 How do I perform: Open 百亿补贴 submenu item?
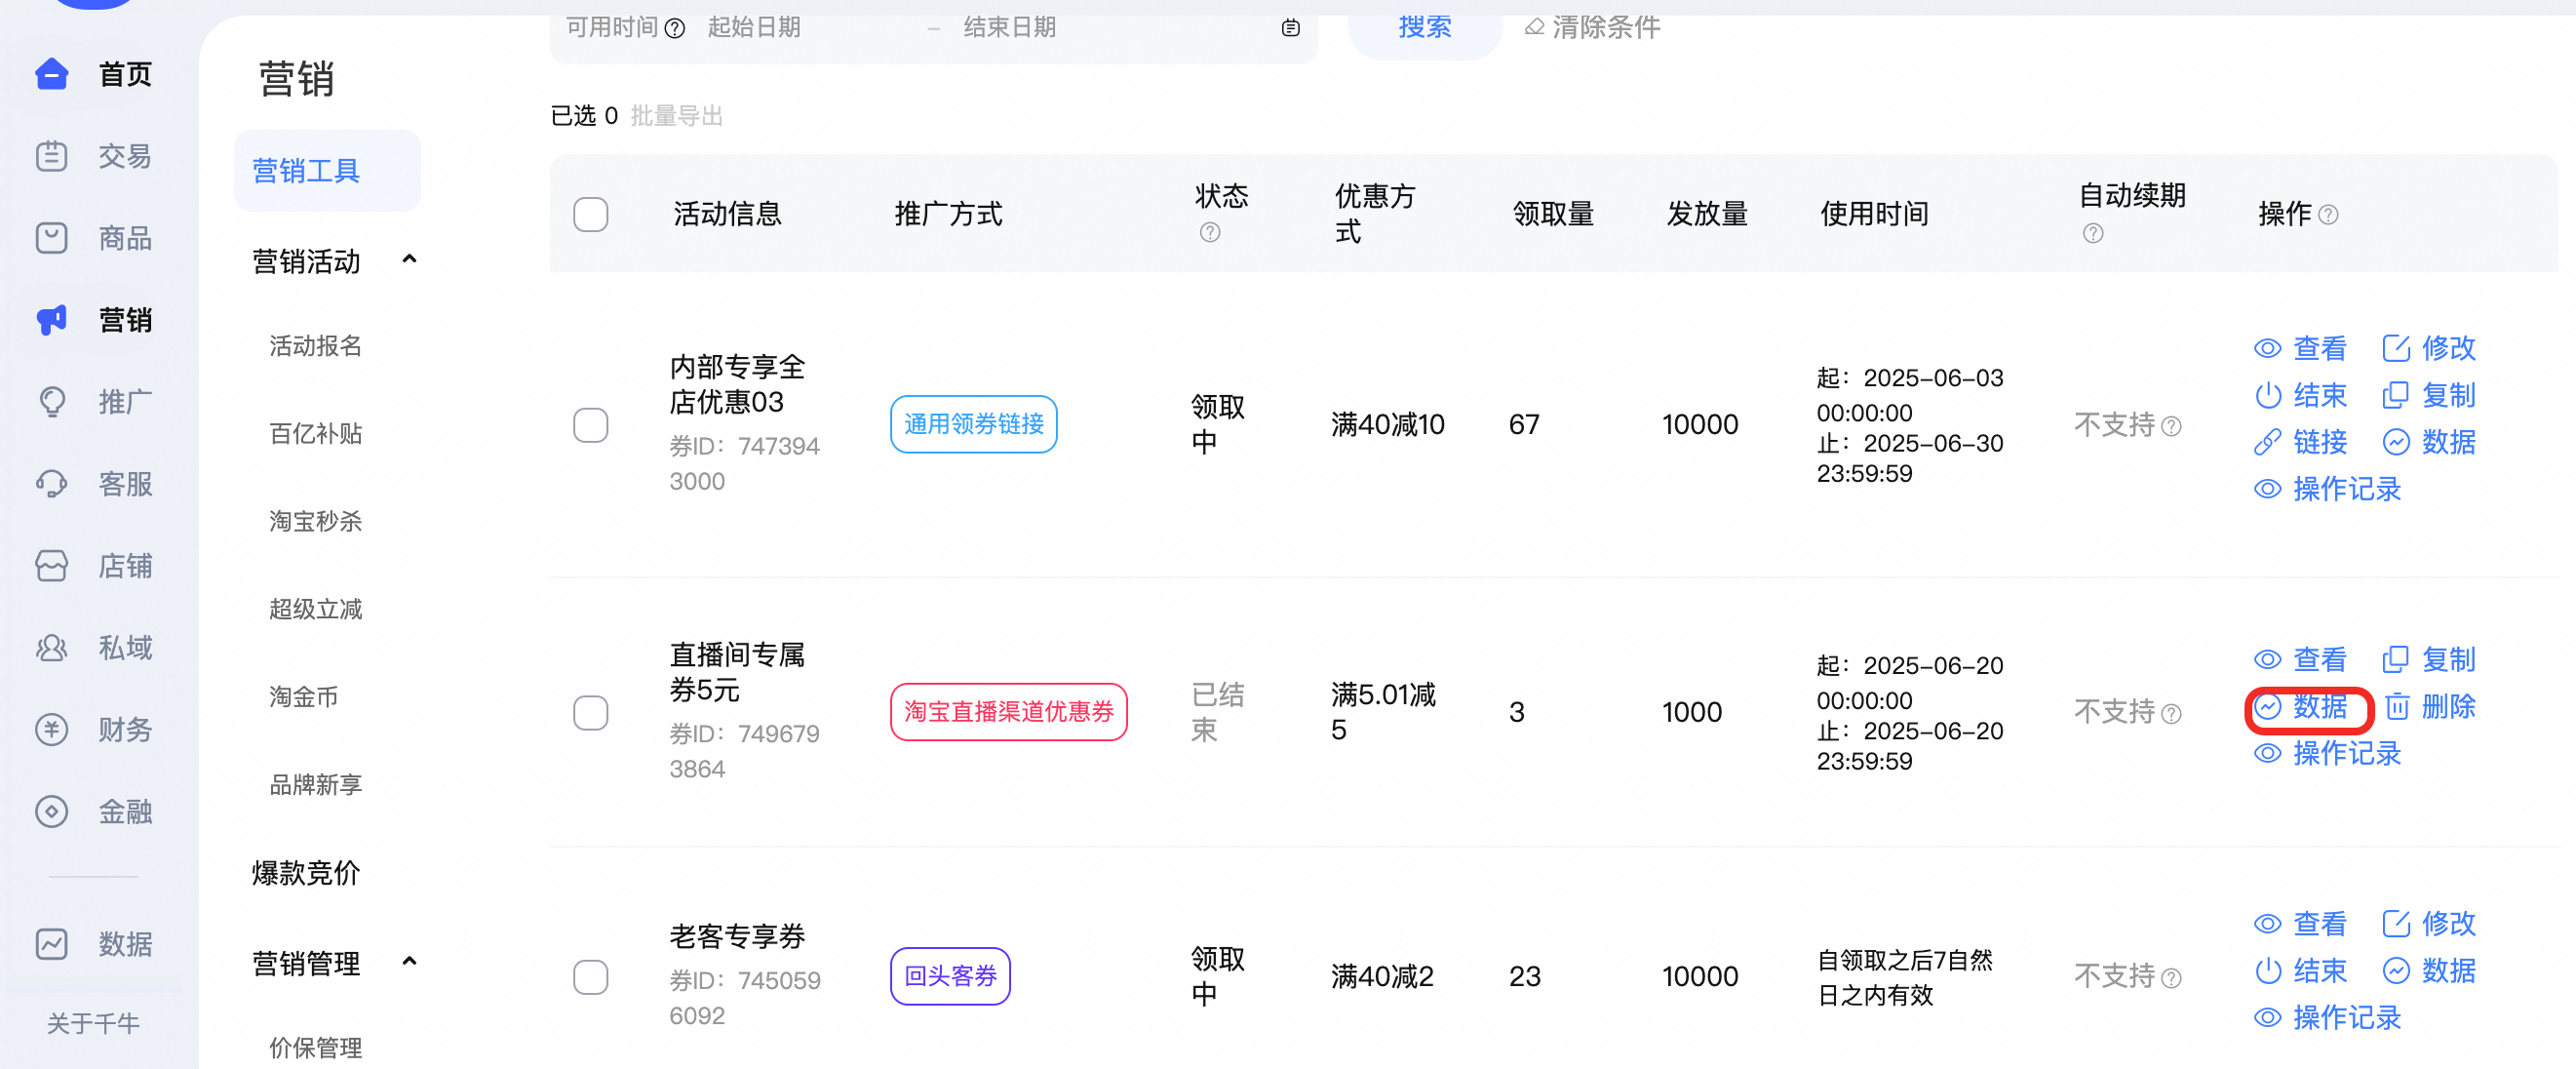[x=316, y=433]
